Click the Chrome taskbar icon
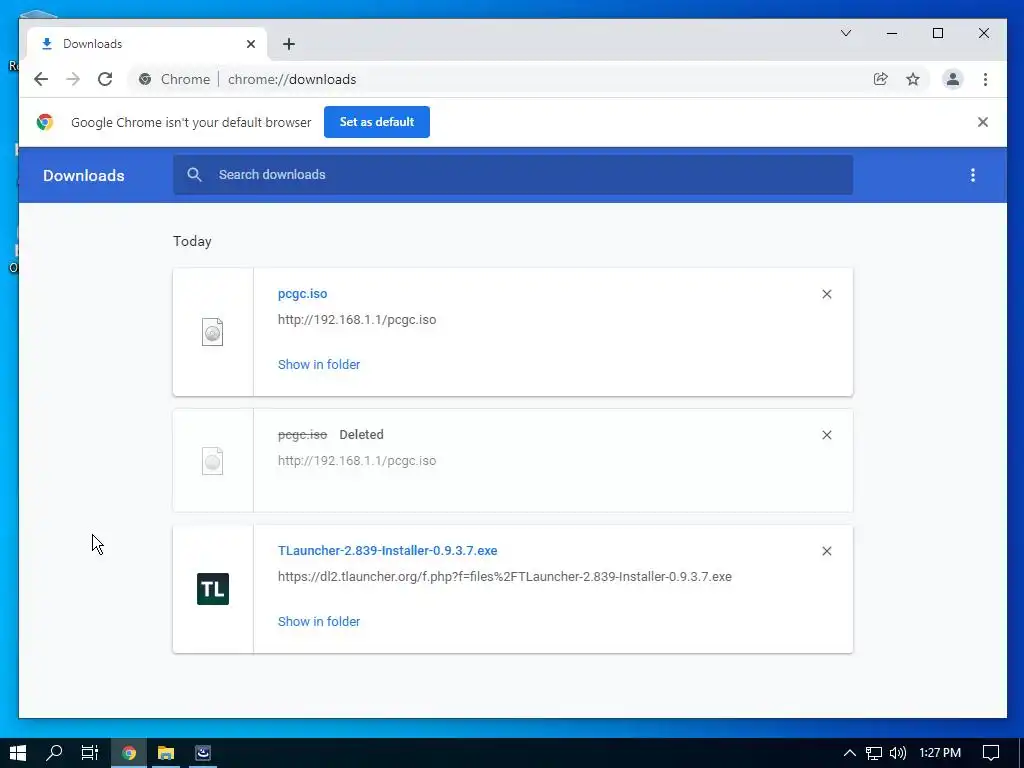The height and width of the screenshot is (768, 1024). [129, 753]
